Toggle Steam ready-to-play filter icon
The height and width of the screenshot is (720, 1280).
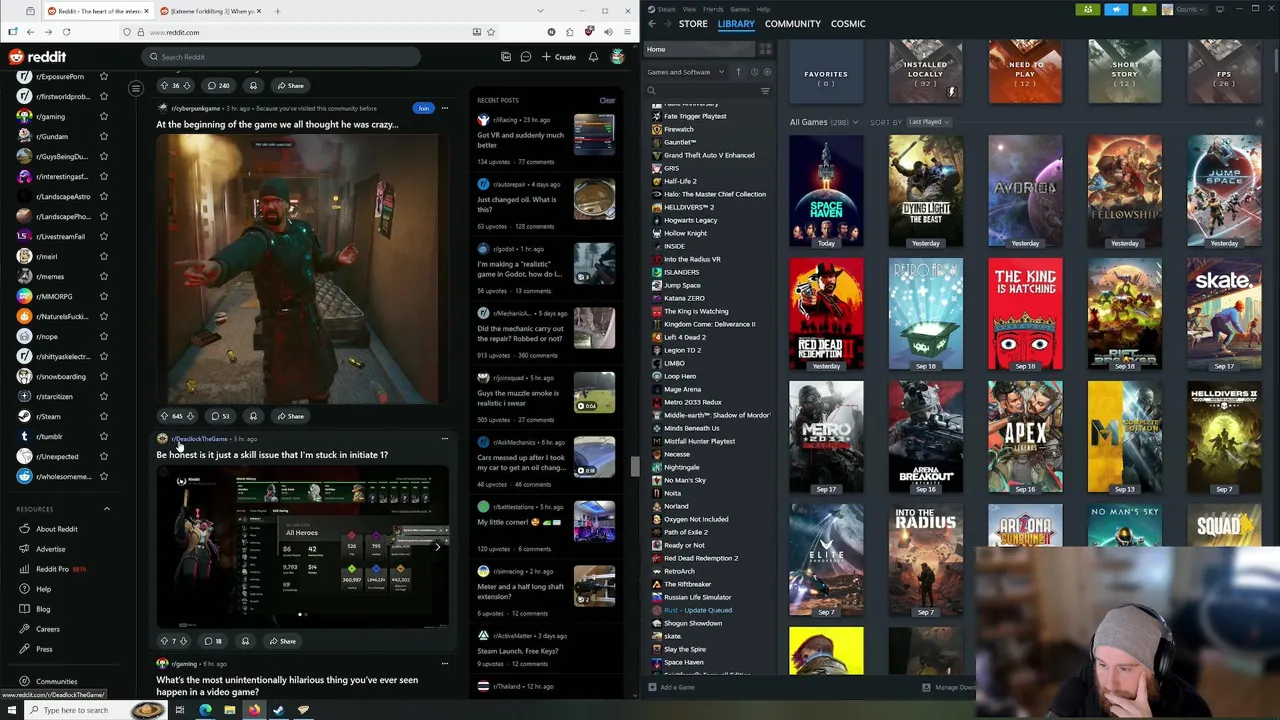tap(767, 72)
